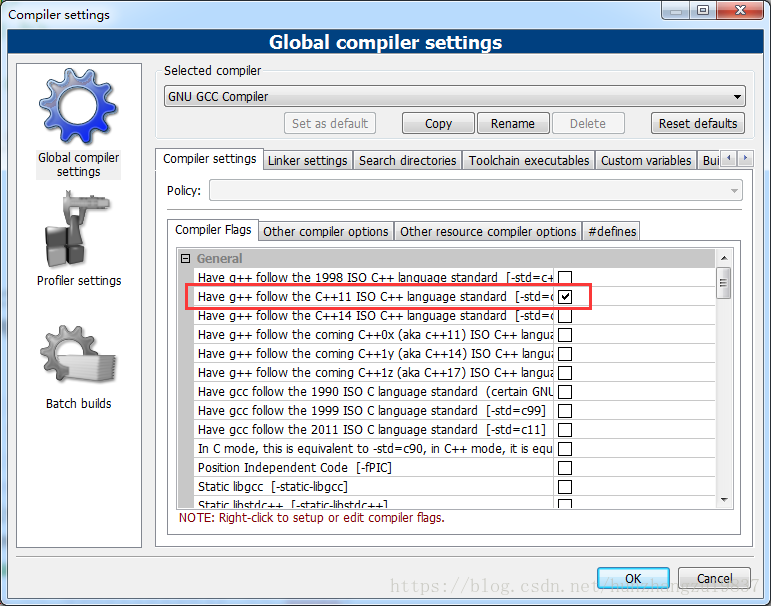Click the Copy compiler button
Screen dimensions: 771x606
pos(438,123)
